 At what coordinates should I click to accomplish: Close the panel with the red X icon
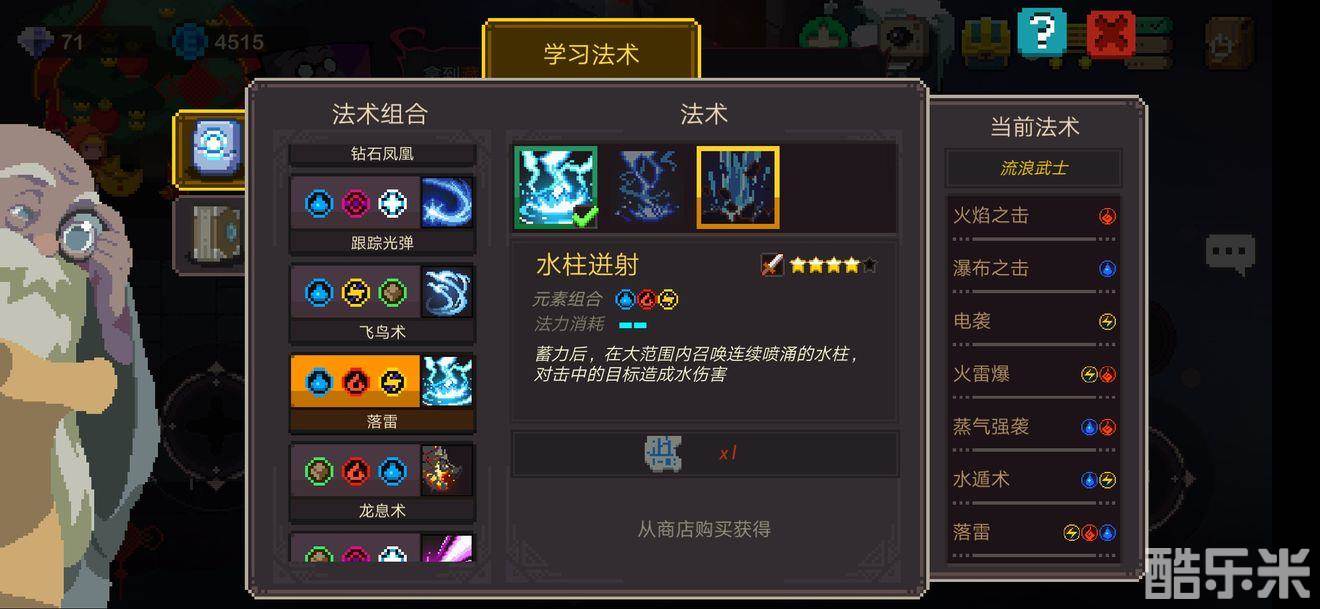click(x=1111, y=35)
